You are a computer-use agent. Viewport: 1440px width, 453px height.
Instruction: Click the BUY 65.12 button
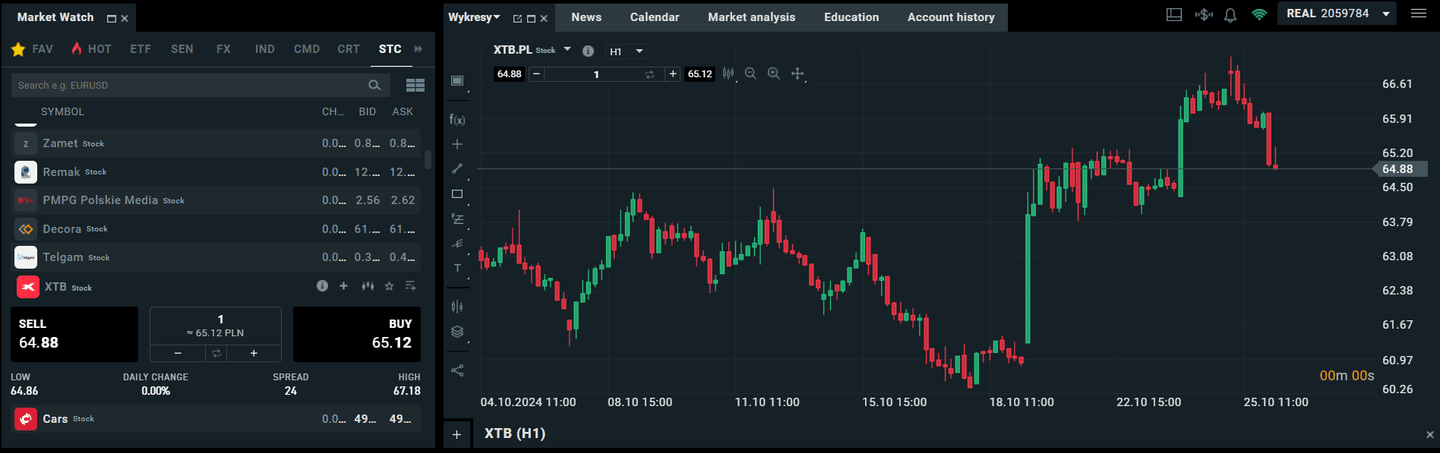(x=357, y=334)
